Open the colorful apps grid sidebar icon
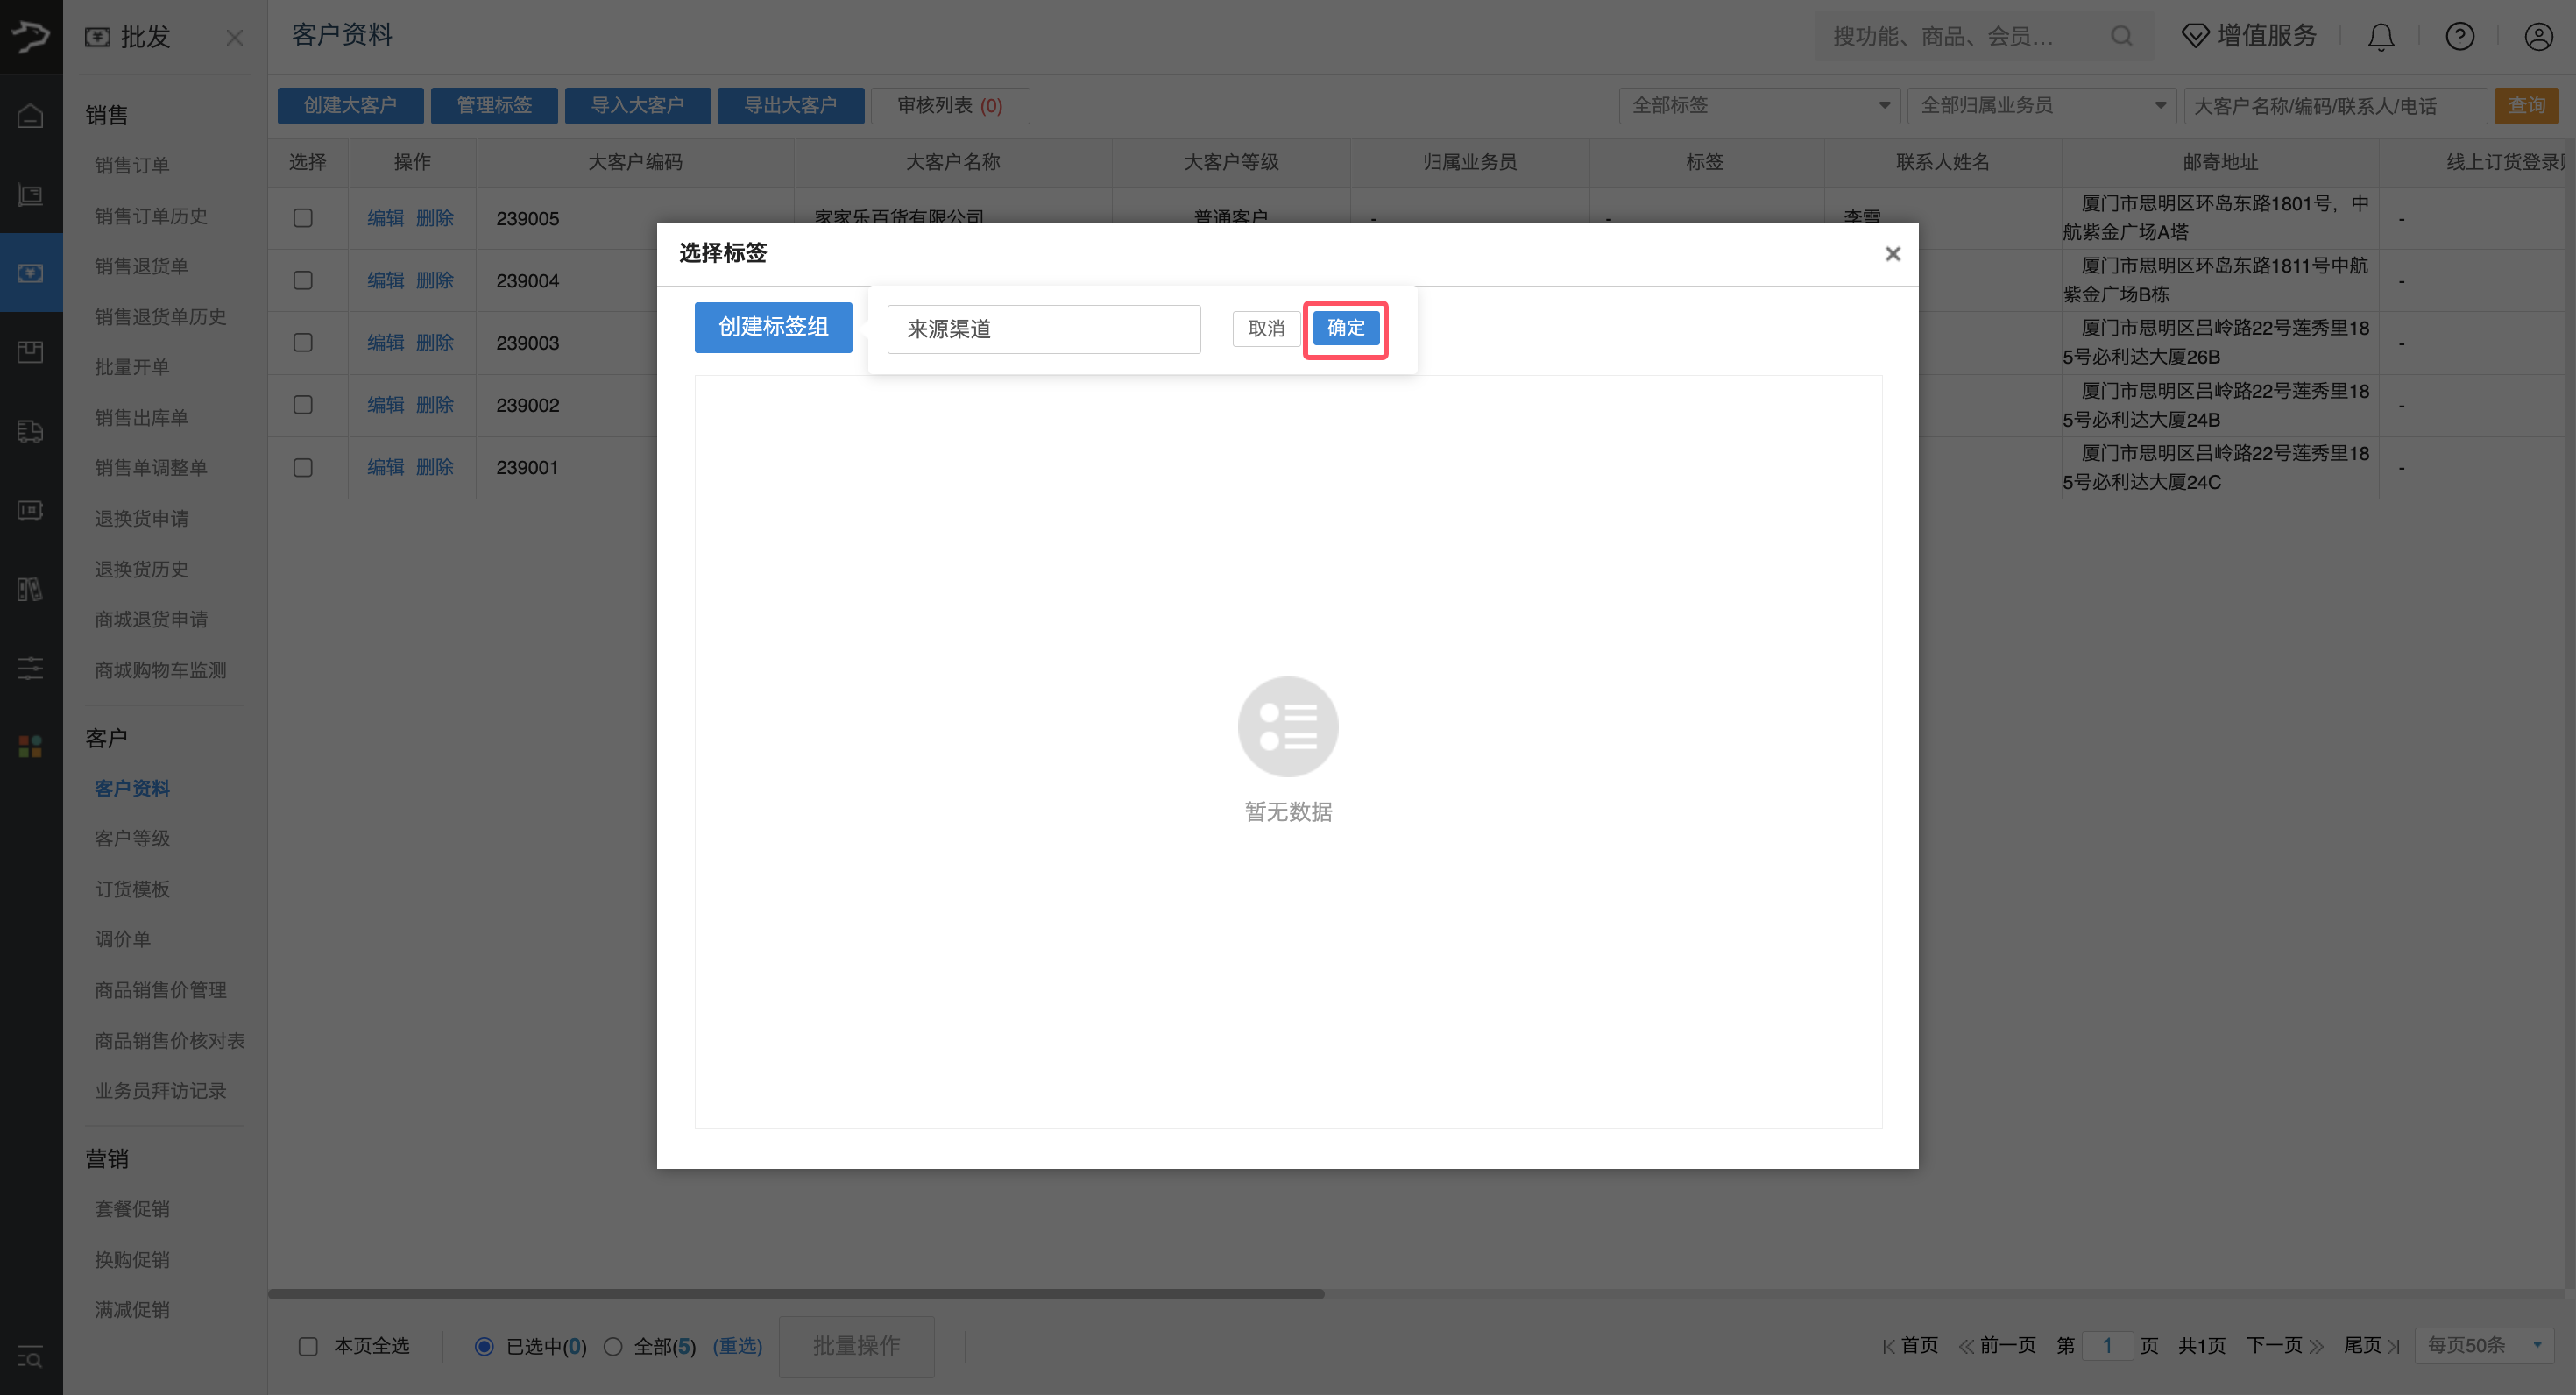The image size is (2576, 1395). tap(30, 746)
